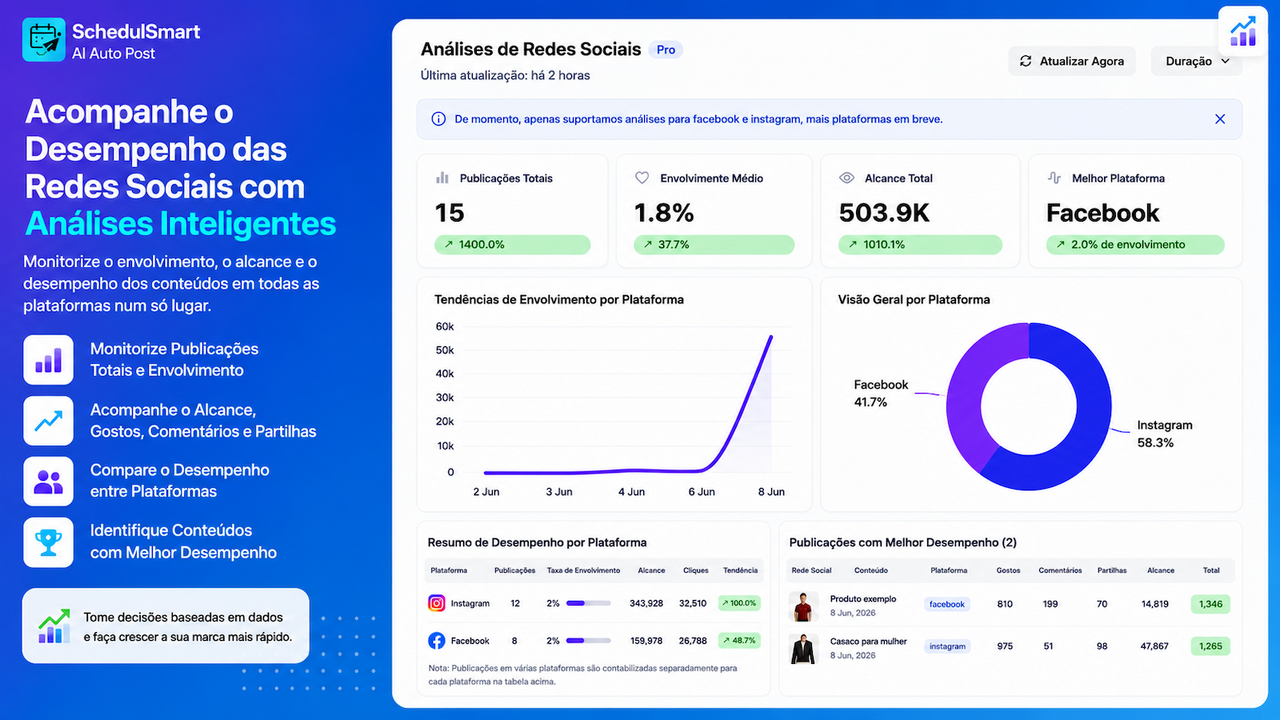Dismiss the platform support notice banner
The image size is (1280, 720).
[x=1220, y=119]
